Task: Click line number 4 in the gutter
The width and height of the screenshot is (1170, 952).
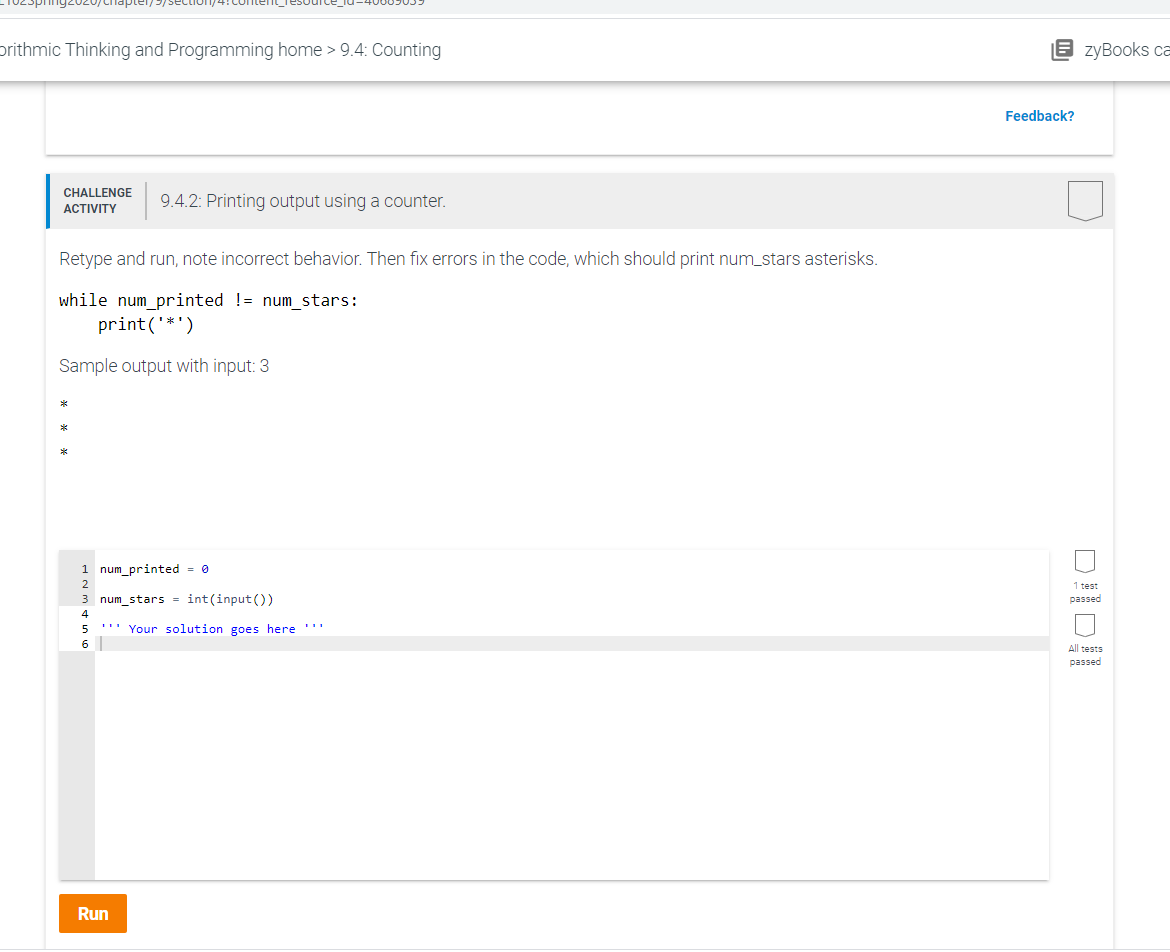Action: click(x=84, y=613)
